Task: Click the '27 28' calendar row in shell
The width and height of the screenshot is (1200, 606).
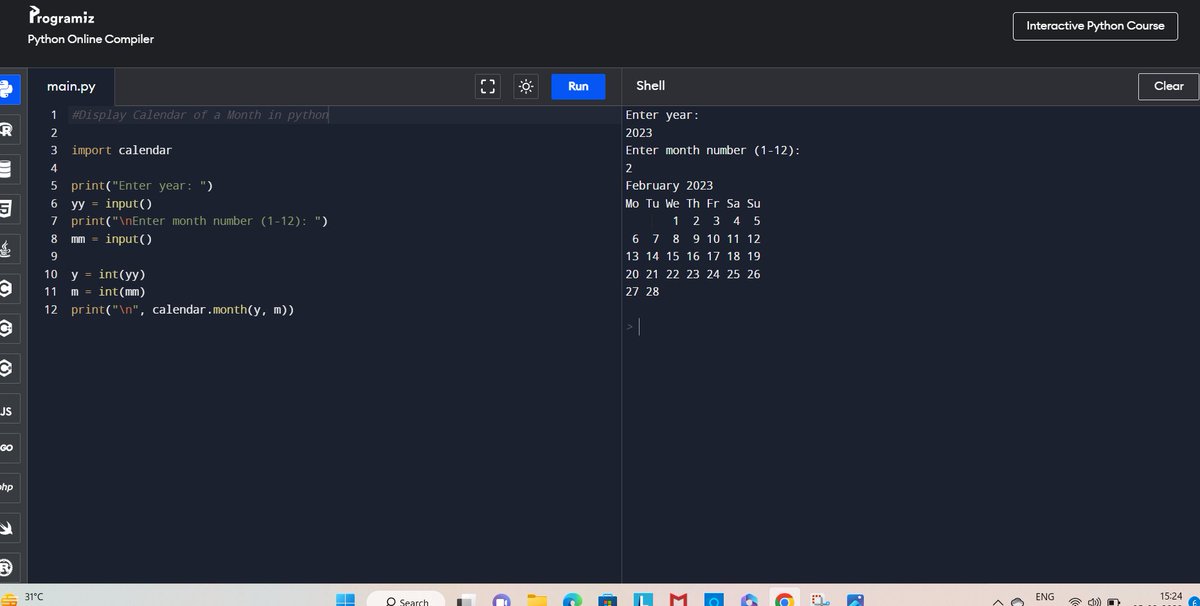Action: coord(643,292)
